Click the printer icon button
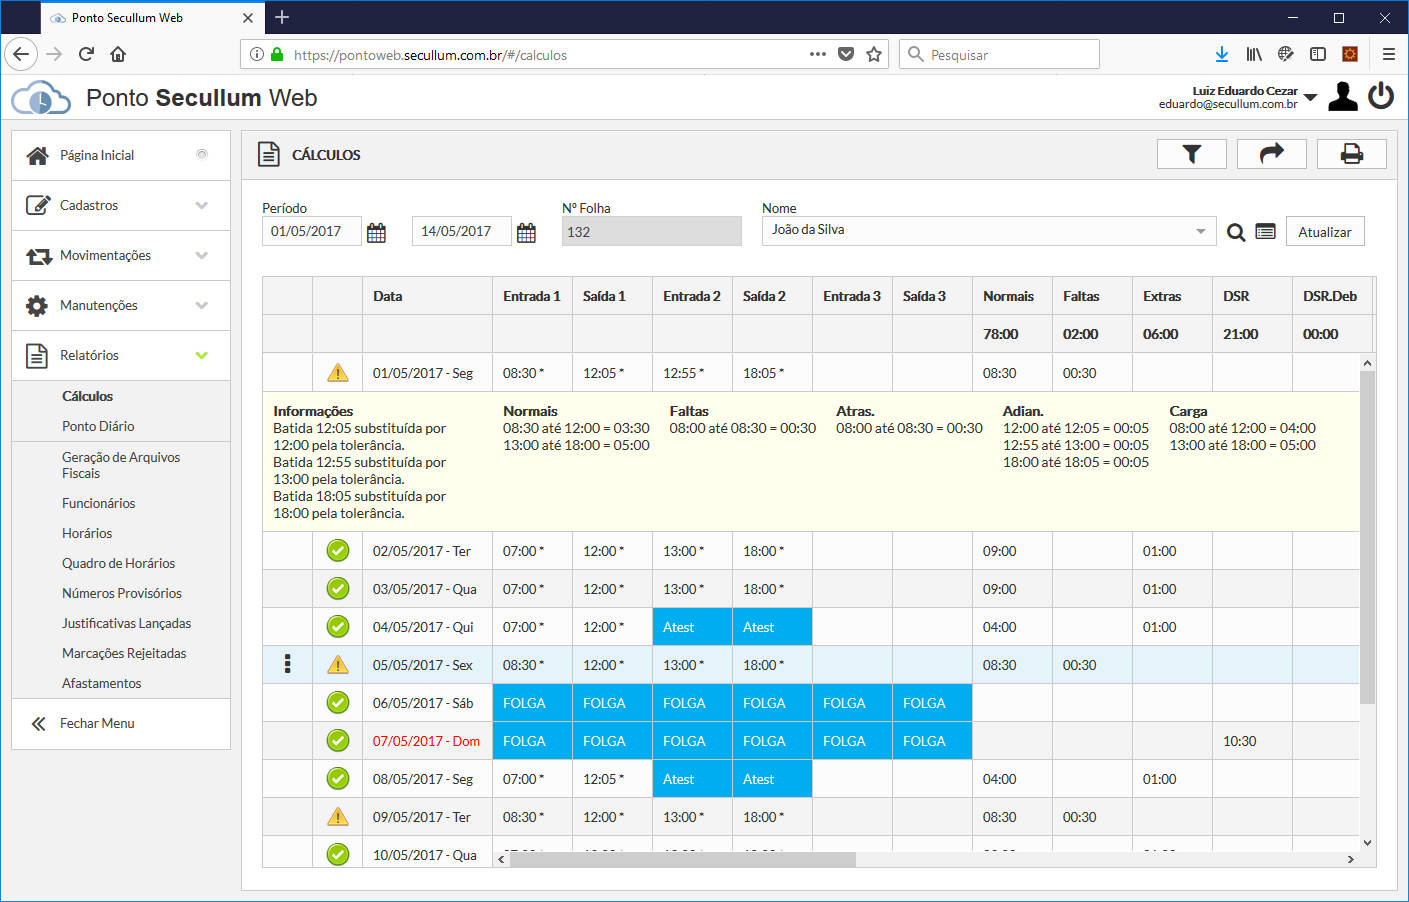The image size is (1409, 902). (1351, 154)
